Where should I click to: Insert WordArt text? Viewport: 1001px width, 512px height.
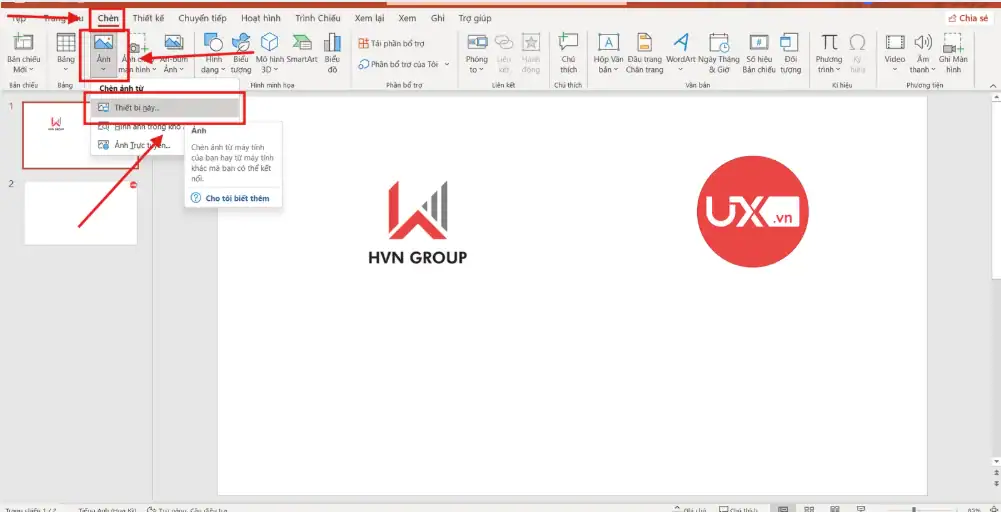click(681, 53)
